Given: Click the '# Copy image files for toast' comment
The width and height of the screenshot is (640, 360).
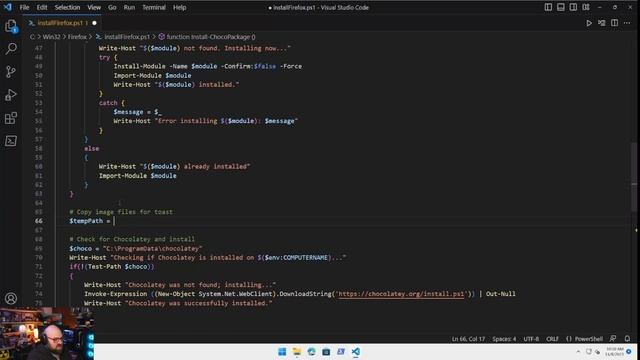Looking at the screenshot, I should 121,212.
